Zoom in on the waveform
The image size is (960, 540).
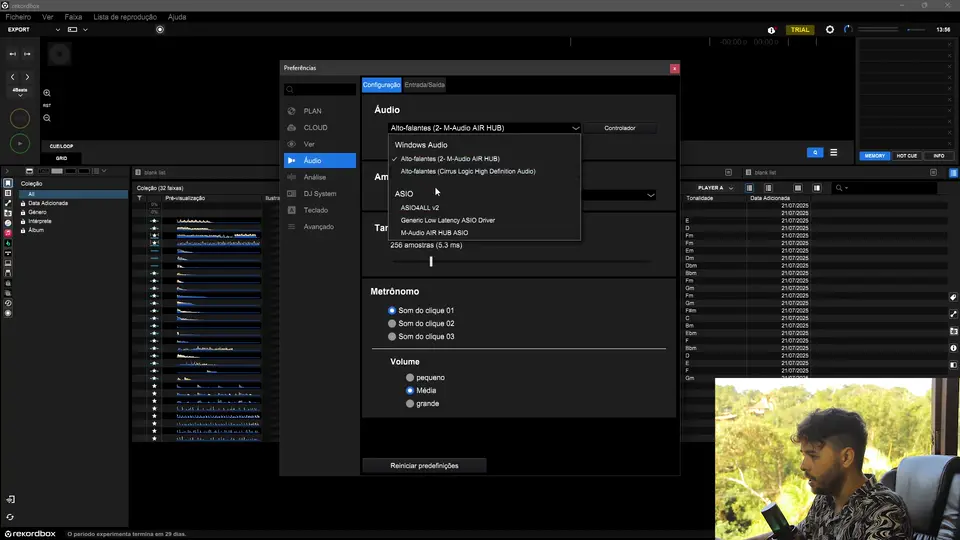point(47,93)
